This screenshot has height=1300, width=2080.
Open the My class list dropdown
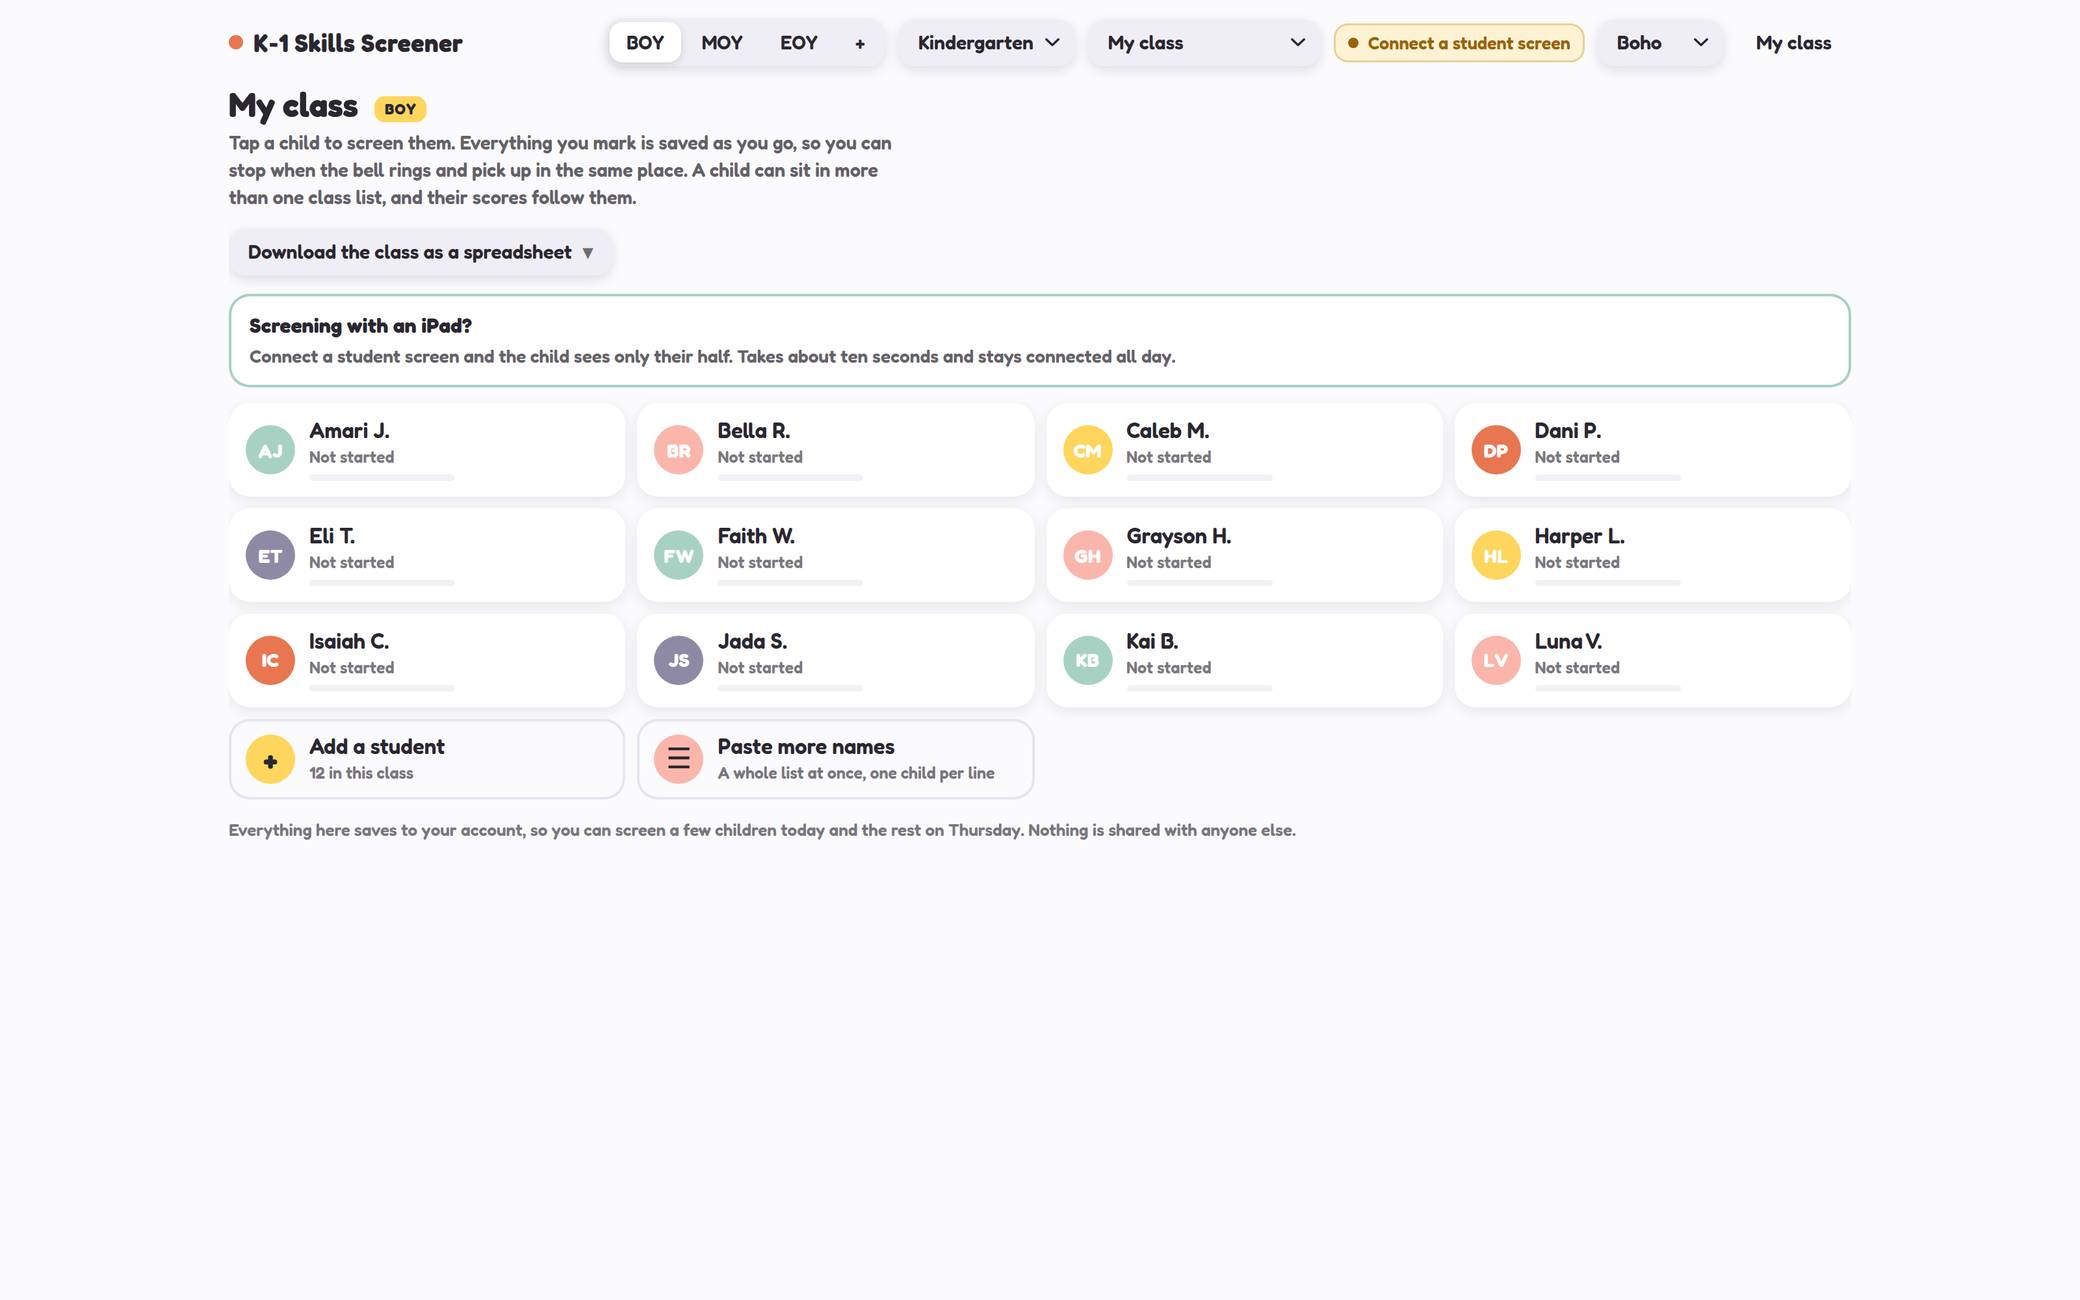click(x=1205, y=43)
